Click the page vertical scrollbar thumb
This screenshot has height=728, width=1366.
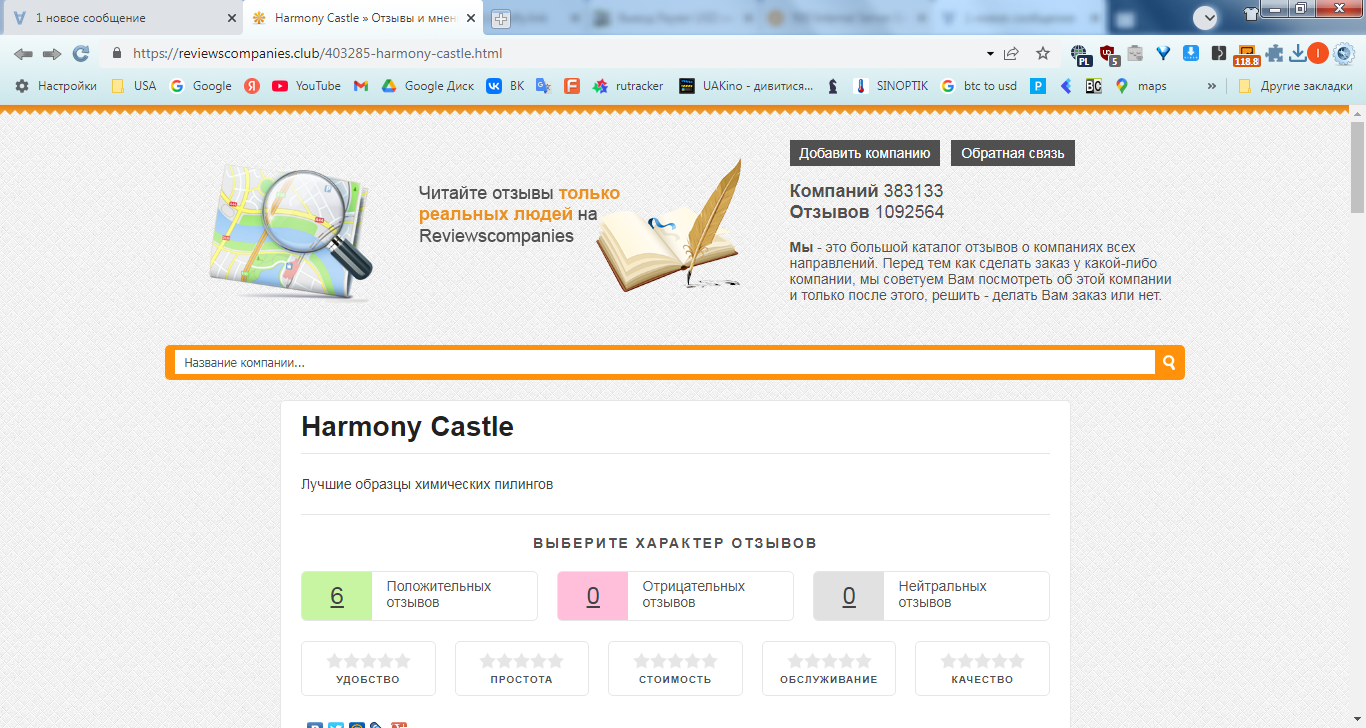coord(1357,166)
